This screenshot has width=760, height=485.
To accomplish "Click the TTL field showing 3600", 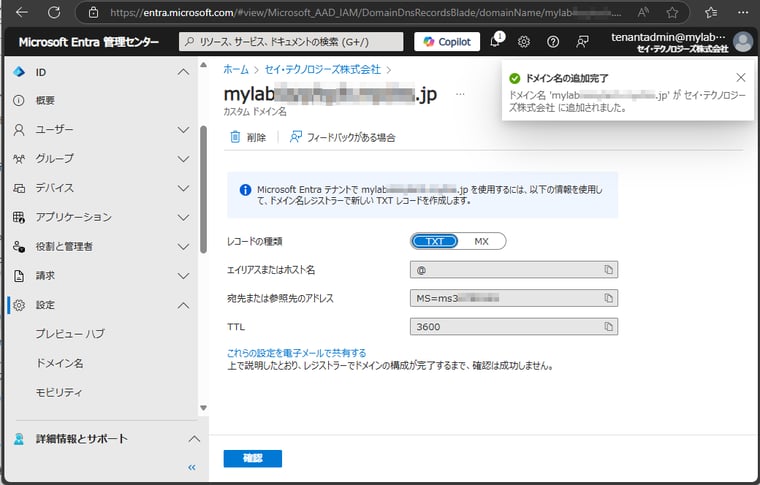I will pos(514,327).
